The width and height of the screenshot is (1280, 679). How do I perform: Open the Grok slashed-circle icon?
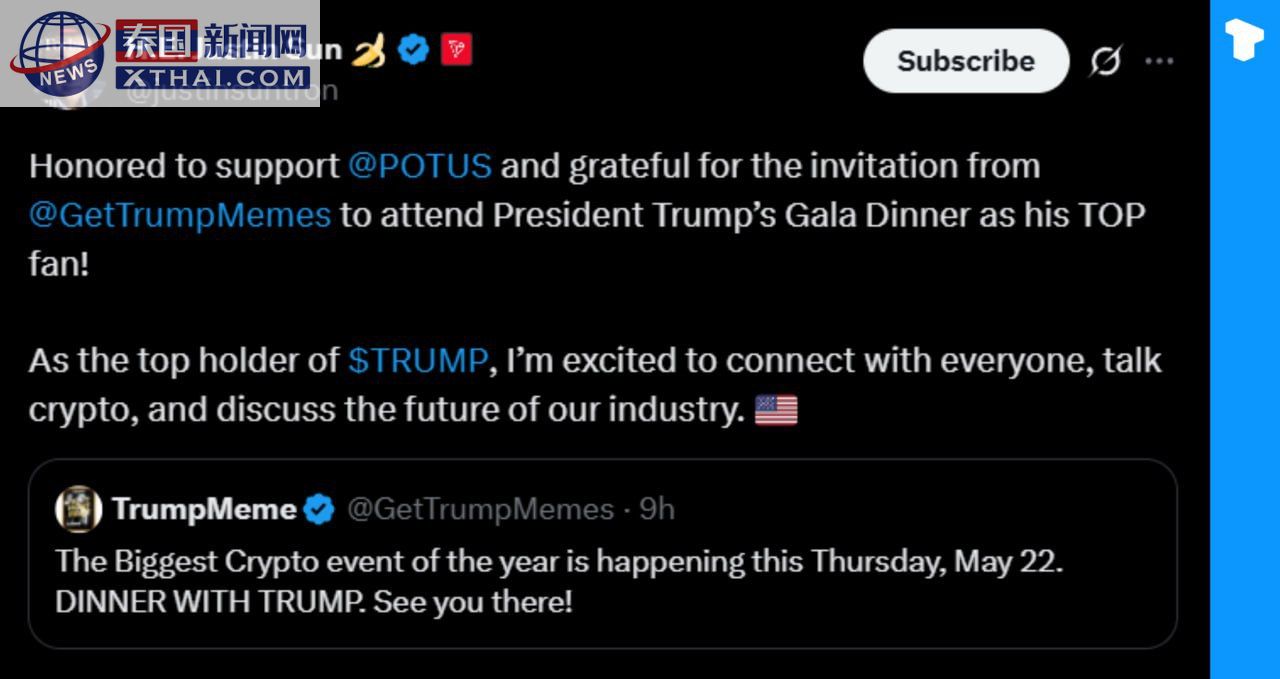coord(1105,61)
